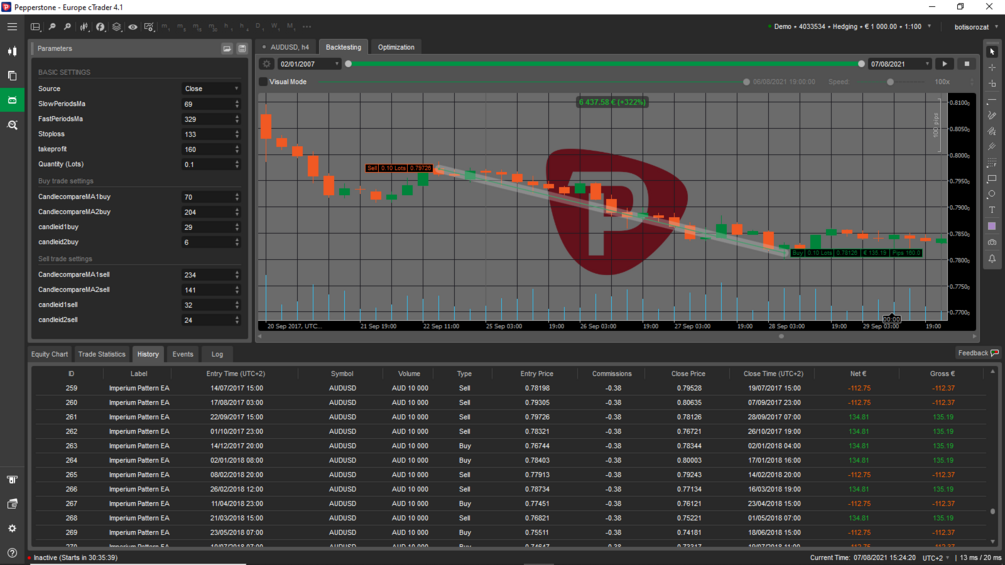Select the ellipse shape tool

point(992,194)
